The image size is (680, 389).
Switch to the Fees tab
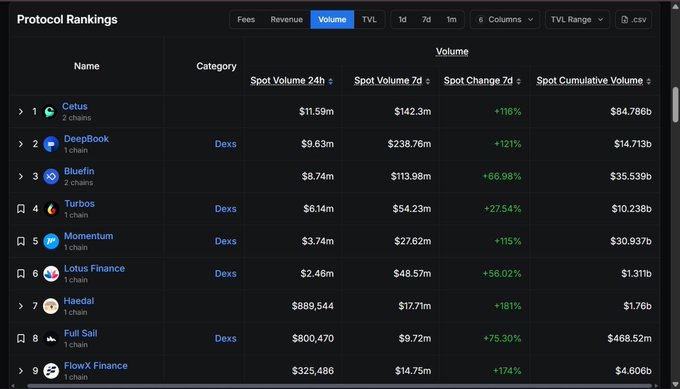coord(246,20)
